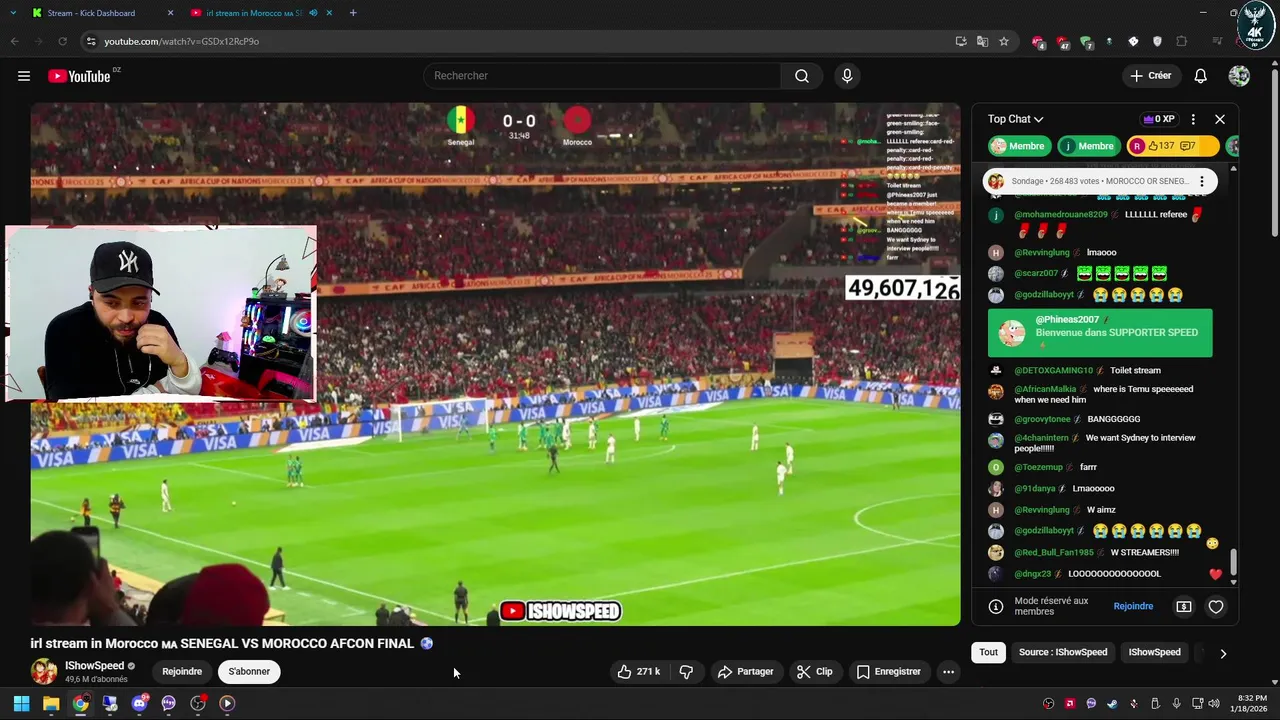The height and width of the screenshot is (720, 1280).
Task: Open the YouTube account avatar menu
Action: click(x=1239, y=76)
